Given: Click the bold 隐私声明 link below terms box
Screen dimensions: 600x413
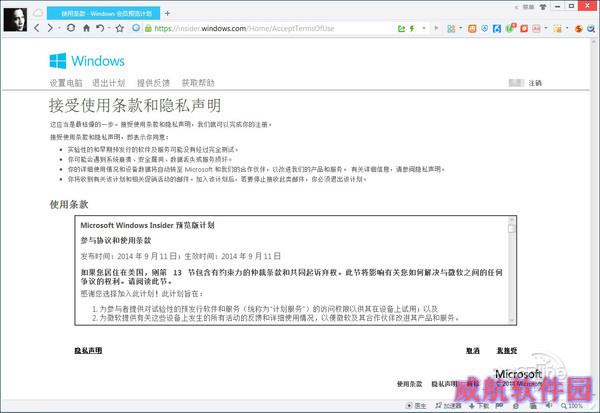Looking at the screenshot, I should pos(88,350).
